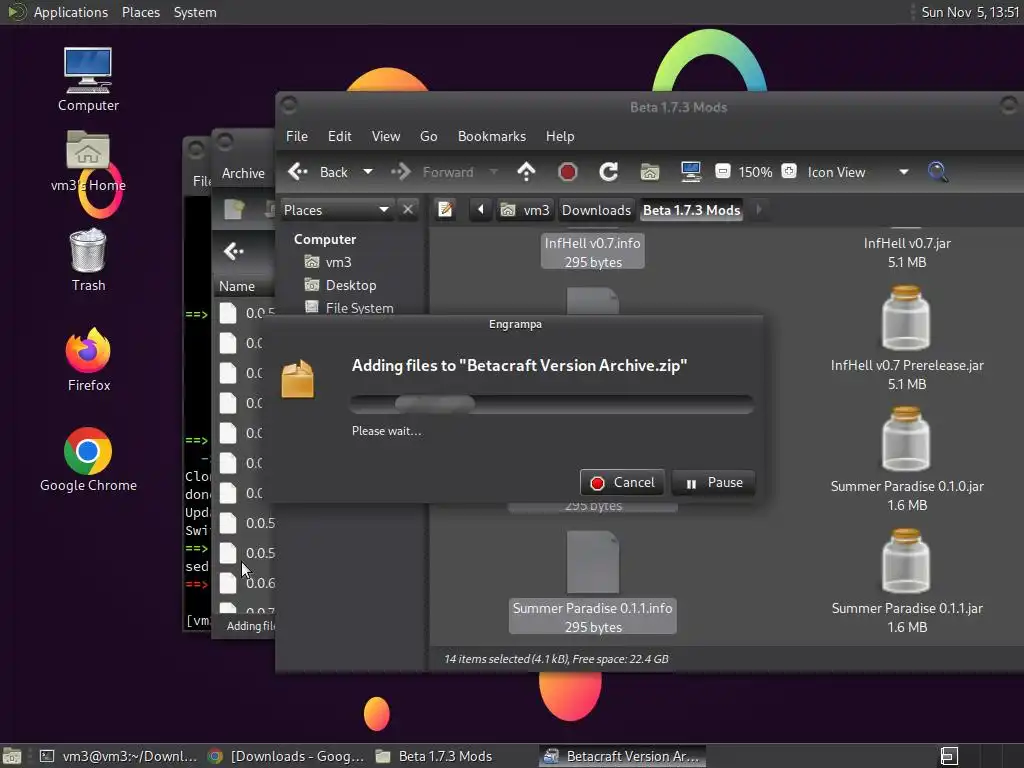Select Beta 1.7.3 Mods path button

tap(692, 210)
